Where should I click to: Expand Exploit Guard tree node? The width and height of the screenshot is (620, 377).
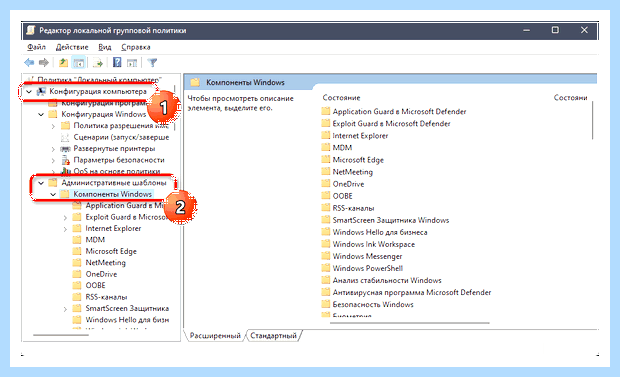(65, 218)
